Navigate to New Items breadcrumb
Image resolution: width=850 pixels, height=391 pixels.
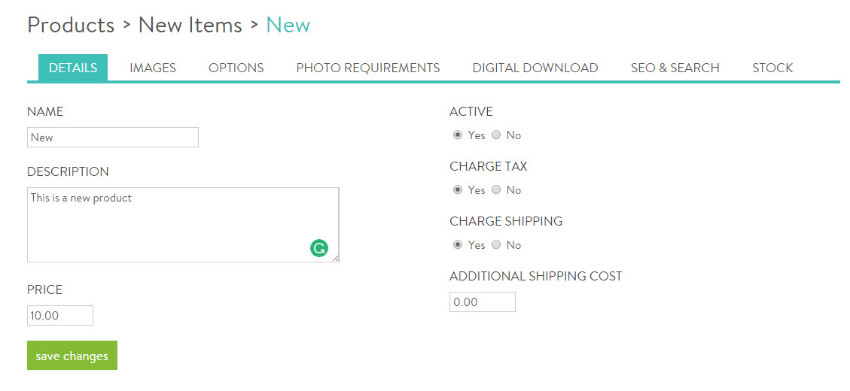pos(190,25)
